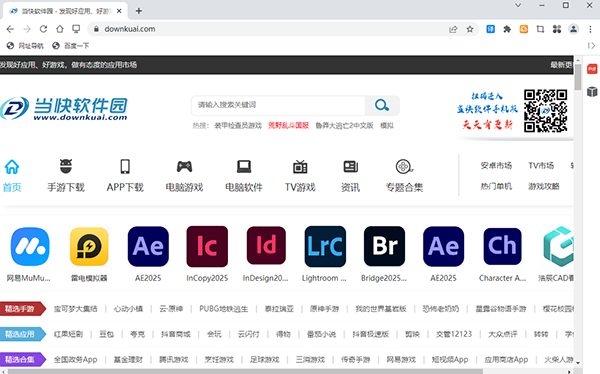Image resolution: width=600 pixels, height=374 pixels.
Task: Open the browser profile avatar
Action: pos(573,29)
